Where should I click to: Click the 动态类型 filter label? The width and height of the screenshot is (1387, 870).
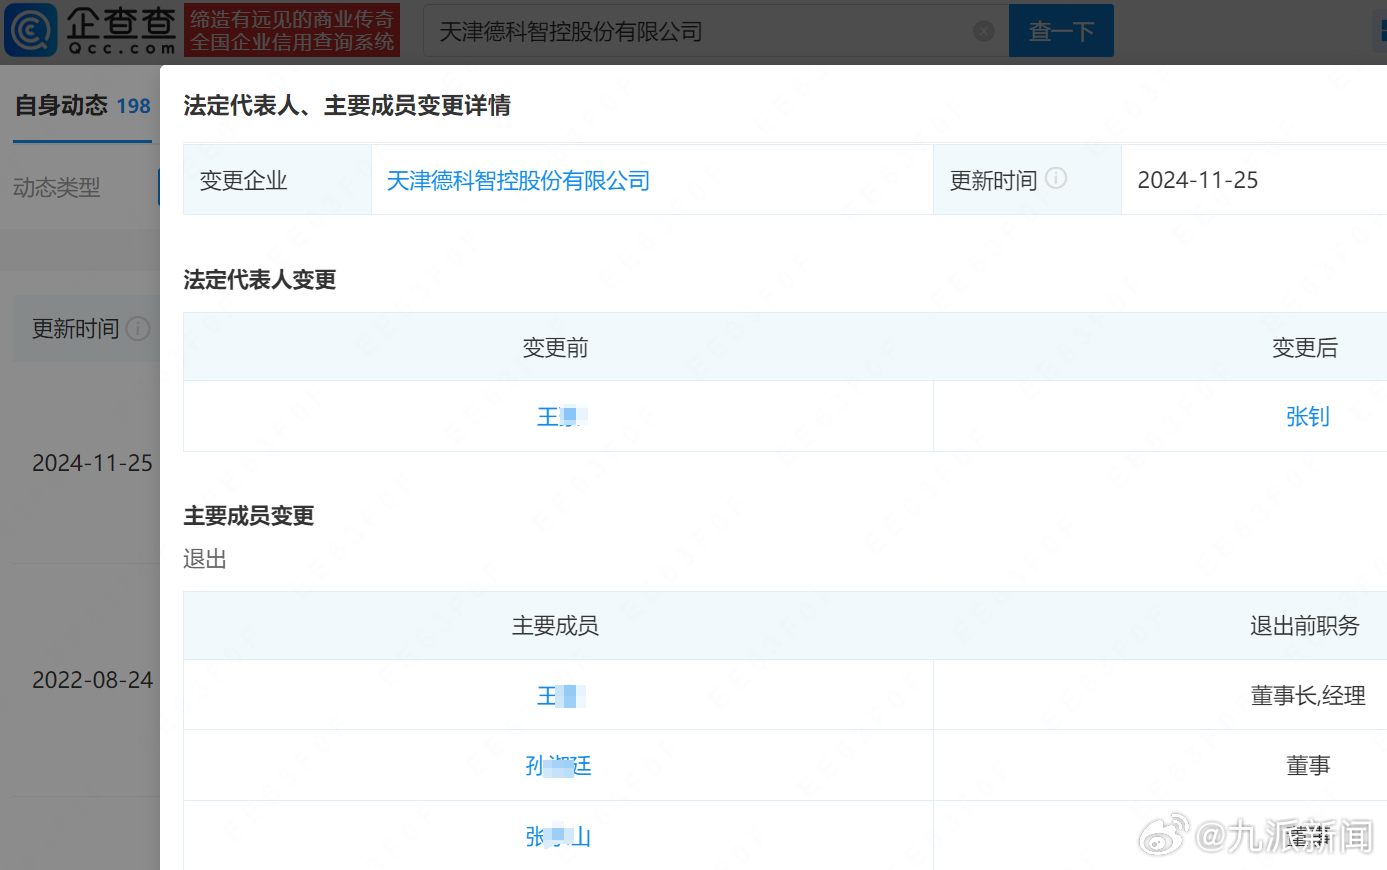tap(56, 187)
